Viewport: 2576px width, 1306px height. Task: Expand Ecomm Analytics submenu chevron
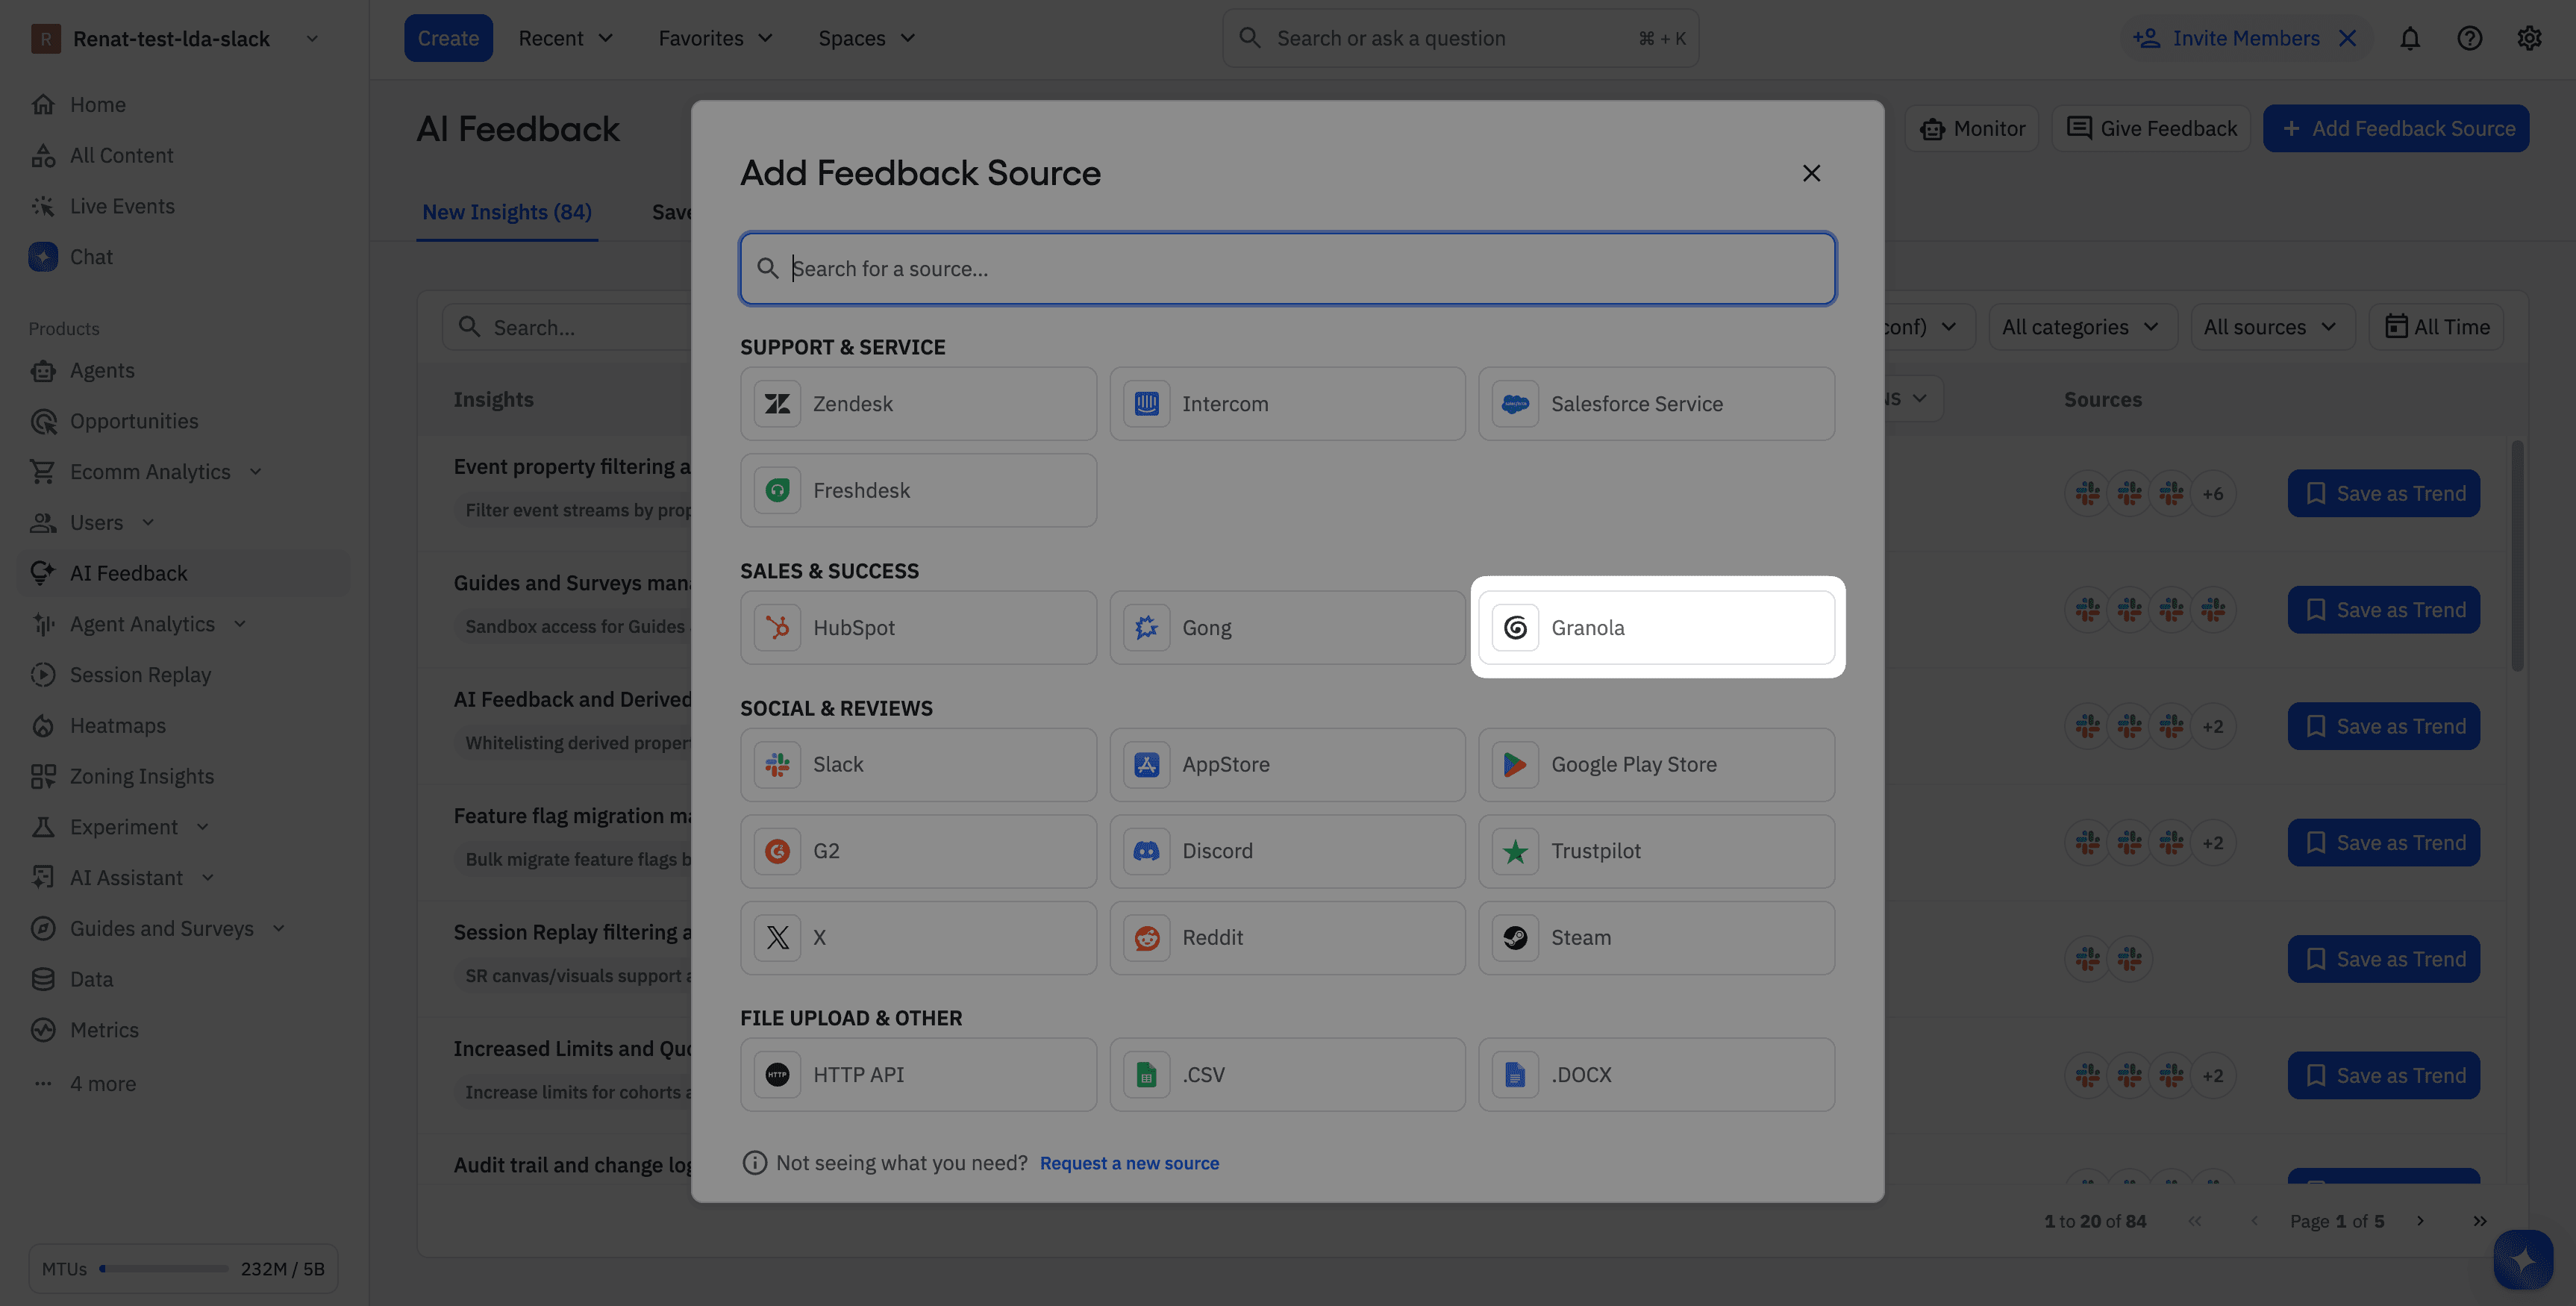coord(255,472)
